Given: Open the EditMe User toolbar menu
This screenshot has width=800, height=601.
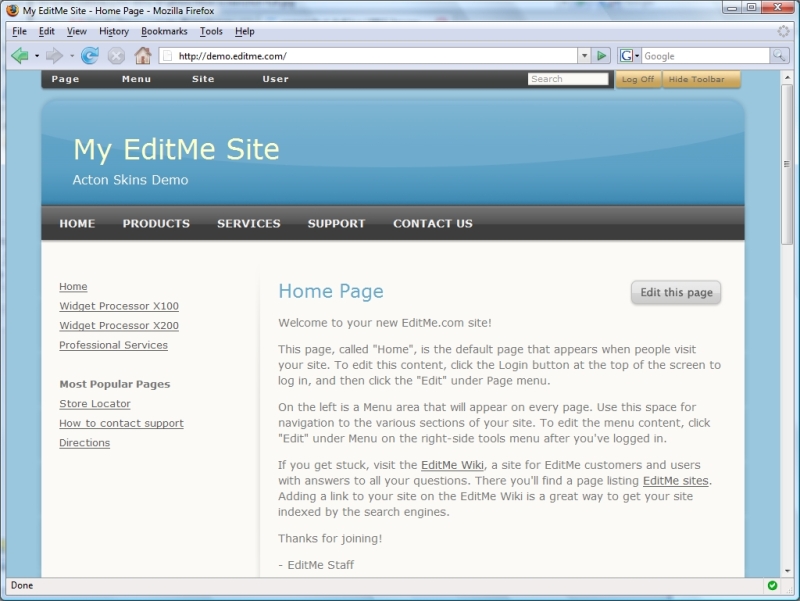Looking at the screenshot, I should tap(276, 79).
